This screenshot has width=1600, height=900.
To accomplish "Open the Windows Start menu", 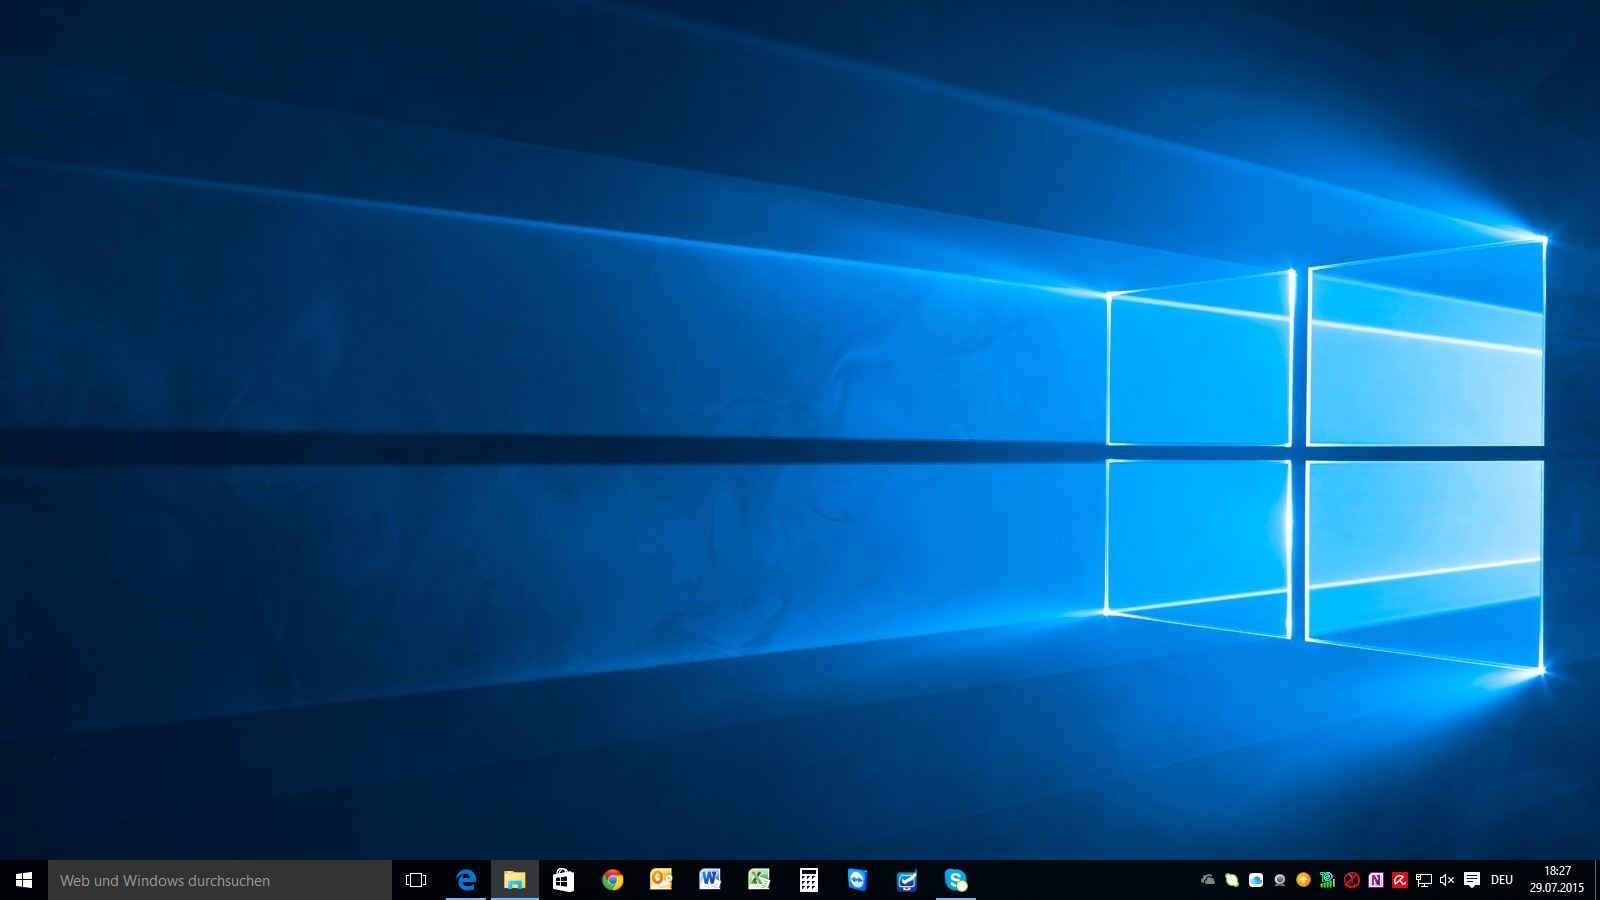I will click(24, 880).
